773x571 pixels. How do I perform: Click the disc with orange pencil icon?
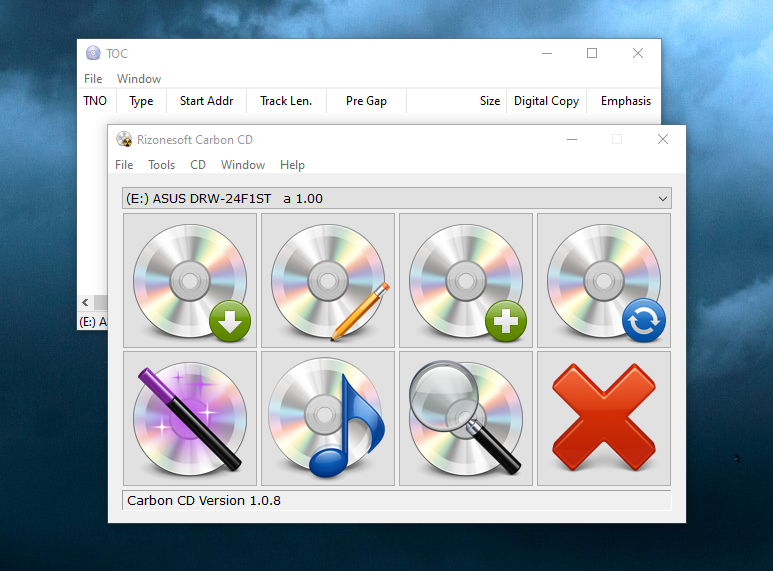click(x=328, y=281)
